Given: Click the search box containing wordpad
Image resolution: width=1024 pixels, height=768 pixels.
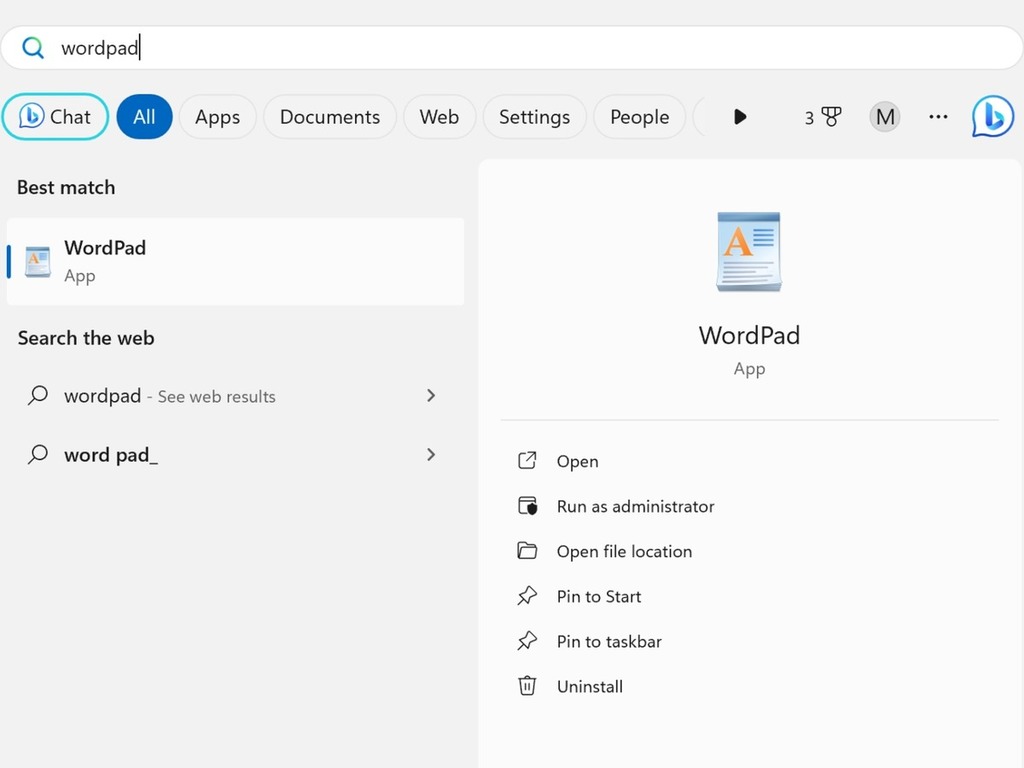Looking at the screenshot, I should pyautogui.click(x=512, y=48).
